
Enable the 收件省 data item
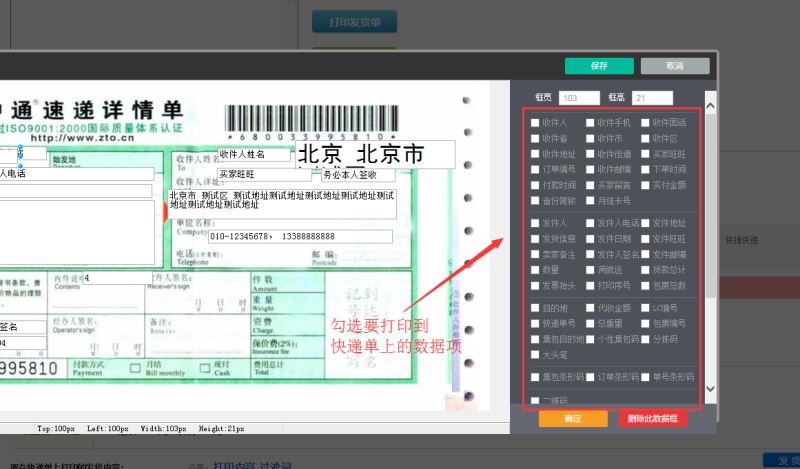tap(535, 138)
